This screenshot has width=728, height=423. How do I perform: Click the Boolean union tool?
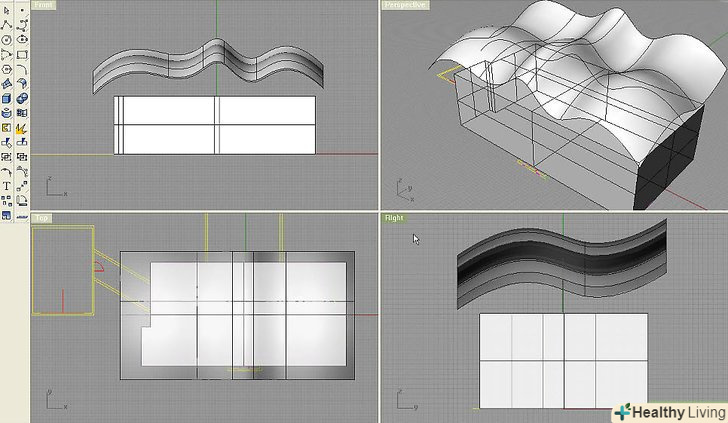tap(21, 99)
